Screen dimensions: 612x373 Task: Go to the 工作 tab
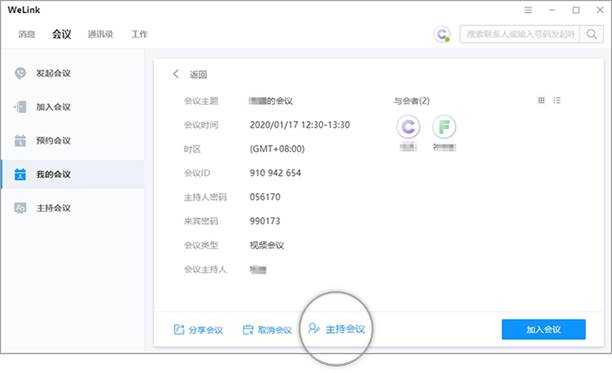click(x=139, y=34)
